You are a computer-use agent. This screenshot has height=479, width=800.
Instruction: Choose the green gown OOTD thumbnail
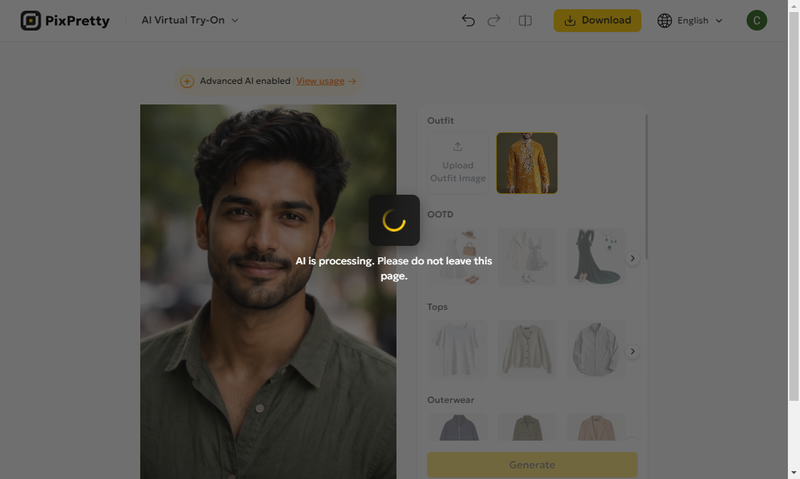click(596, 257)
